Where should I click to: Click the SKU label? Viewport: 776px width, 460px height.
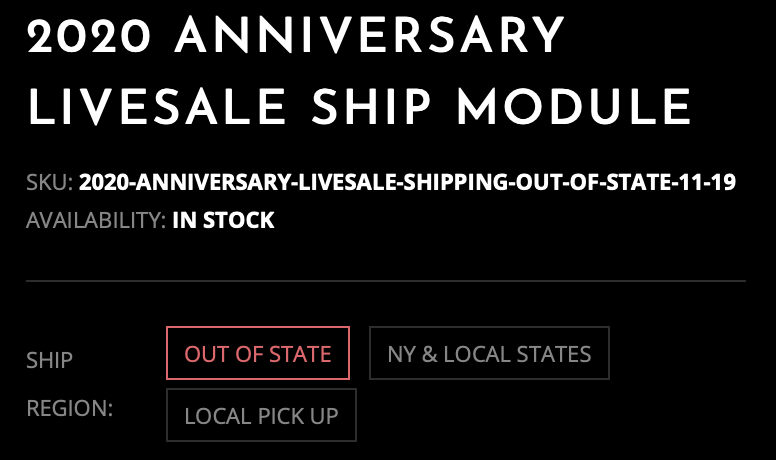(x=50, y=182)
